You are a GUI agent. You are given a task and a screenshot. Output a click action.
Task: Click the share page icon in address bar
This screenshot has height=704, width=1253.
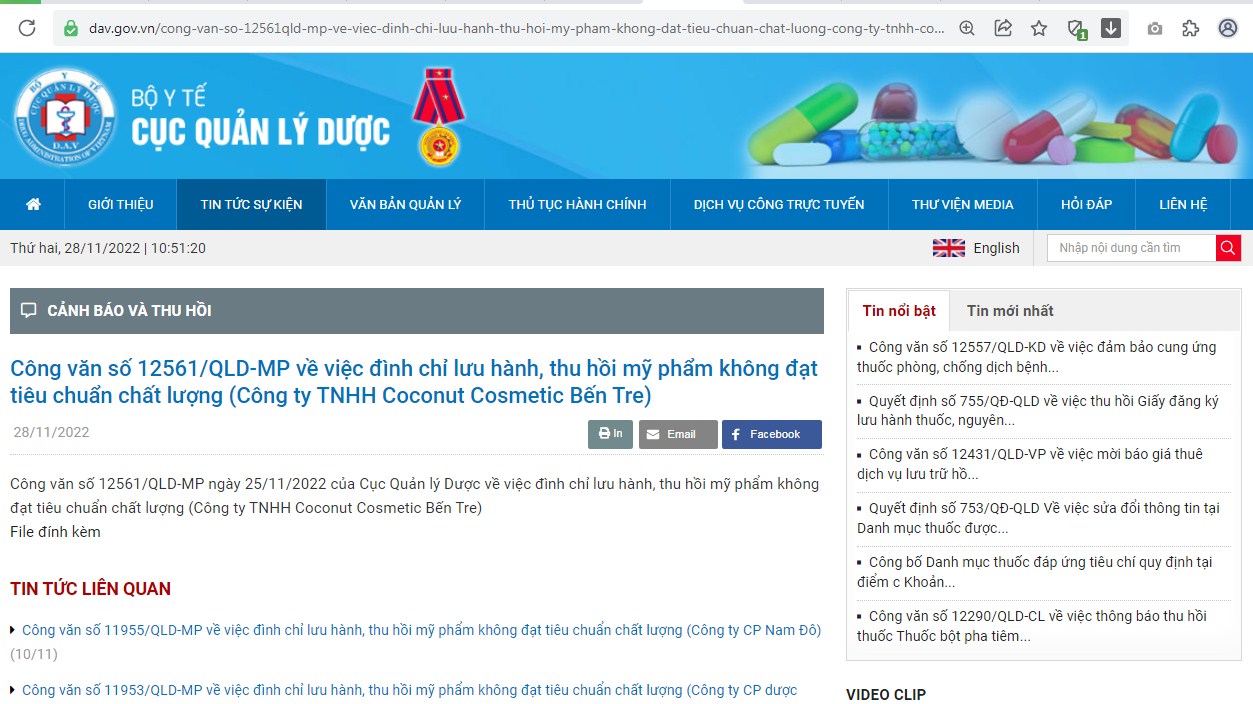click(x=1003, y=28)
